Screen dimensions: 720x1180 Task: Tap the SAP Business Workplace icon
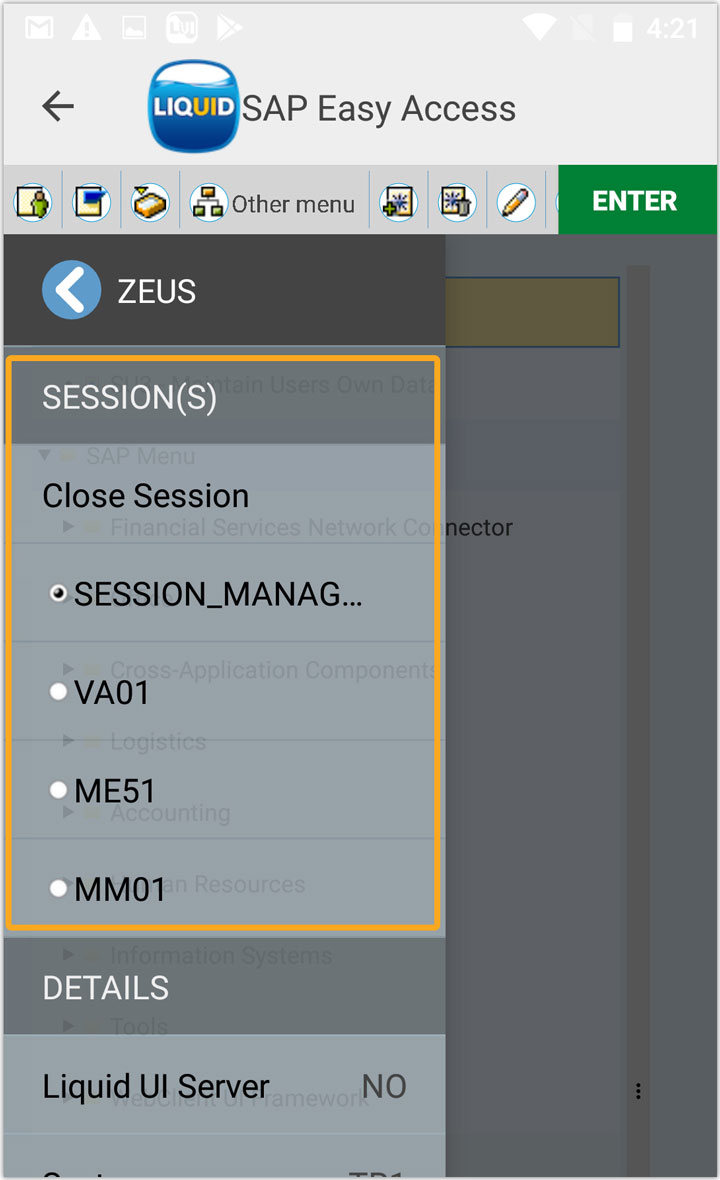point(150,202)
